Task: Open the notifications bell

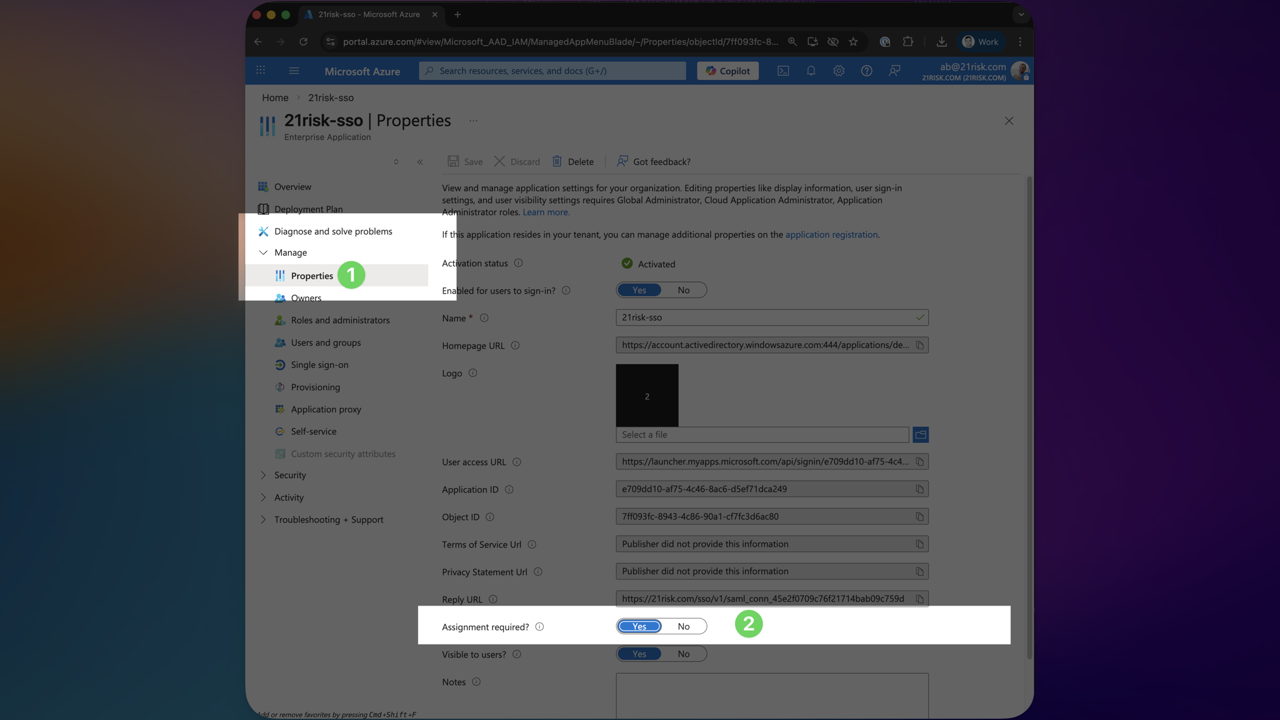Action: coord(811,70)
